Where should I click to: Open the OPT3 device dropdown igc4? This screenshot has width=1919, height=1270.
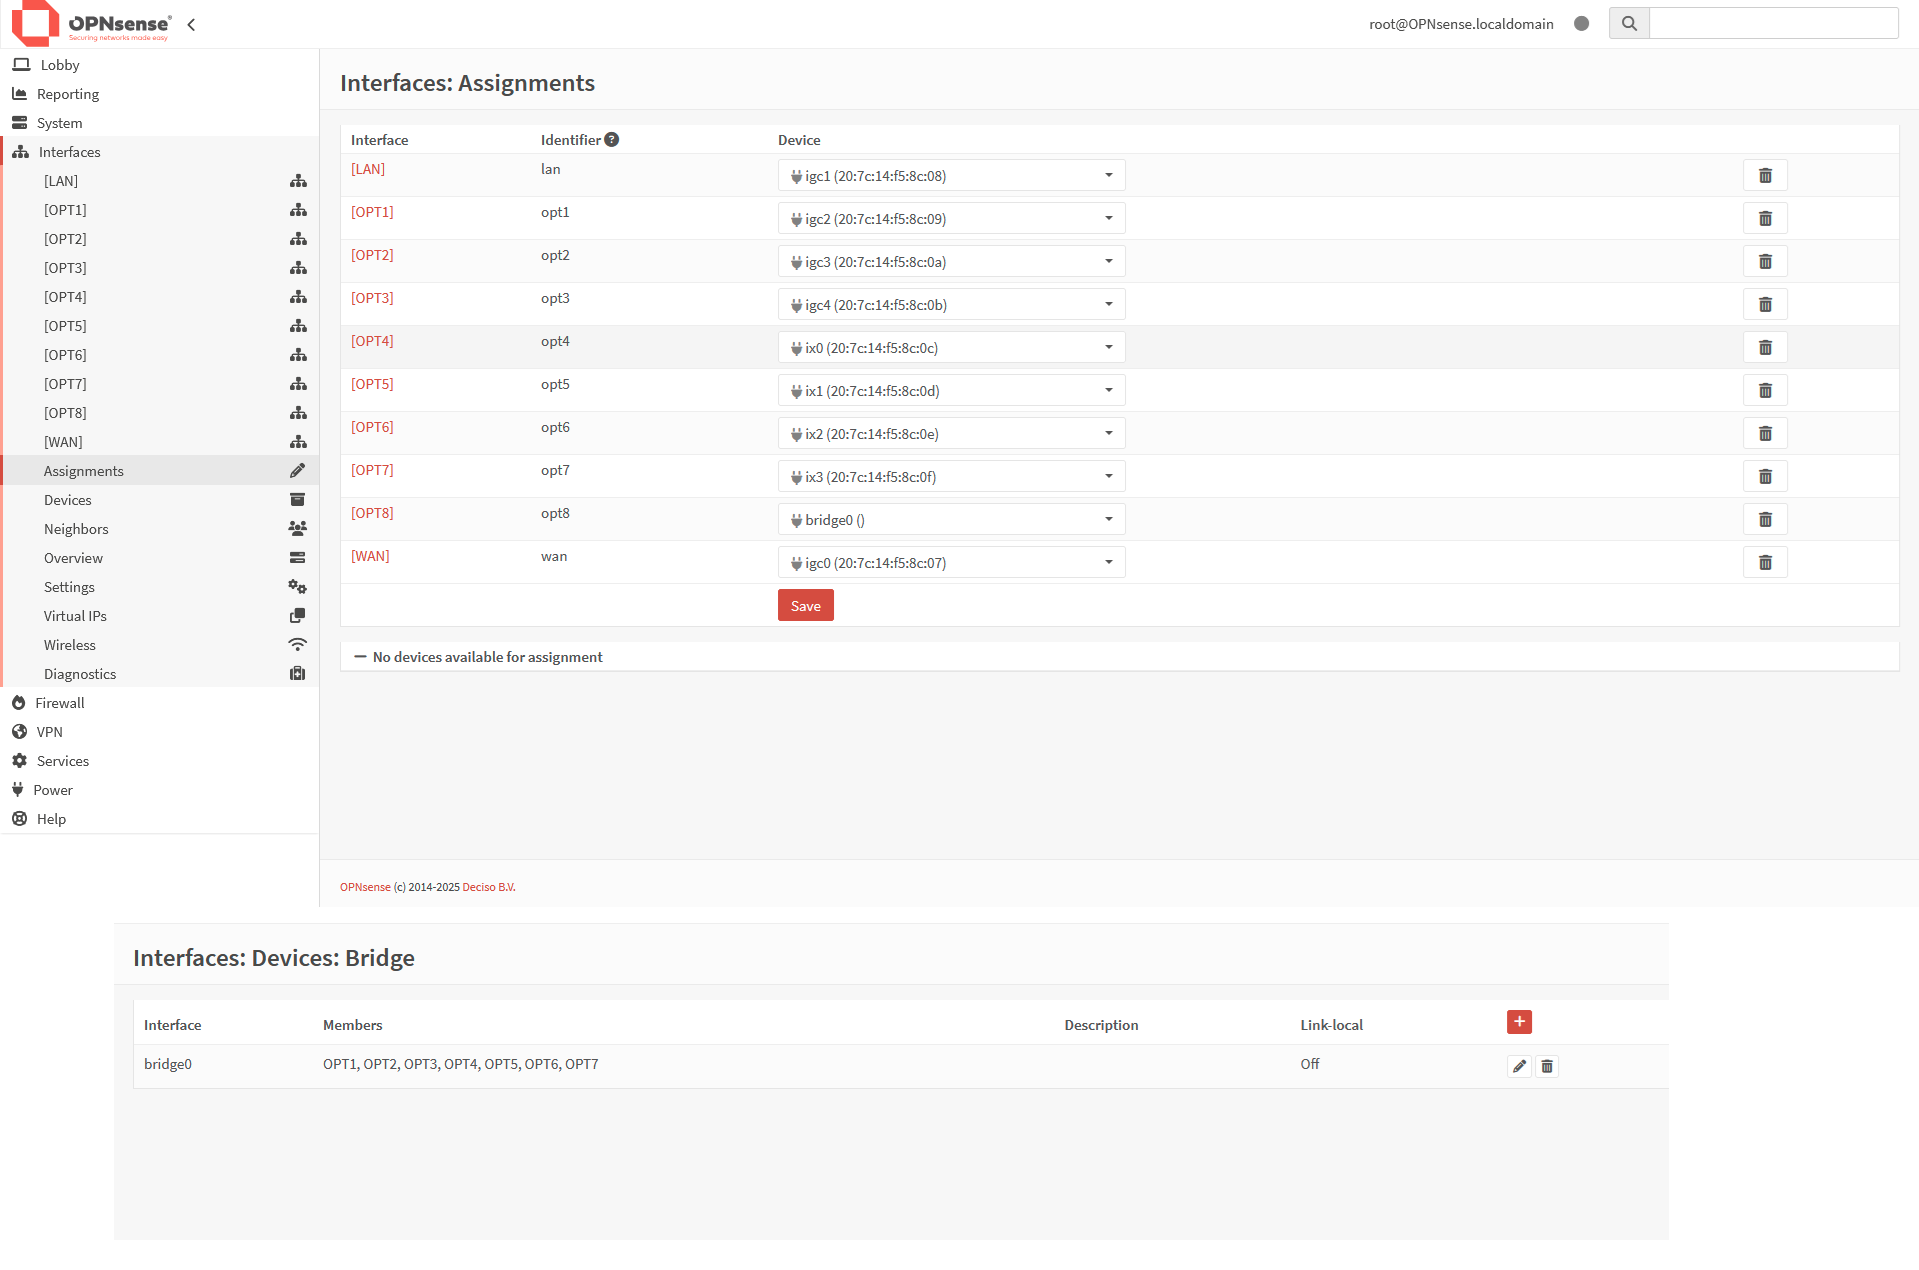(x=951, y=305)
